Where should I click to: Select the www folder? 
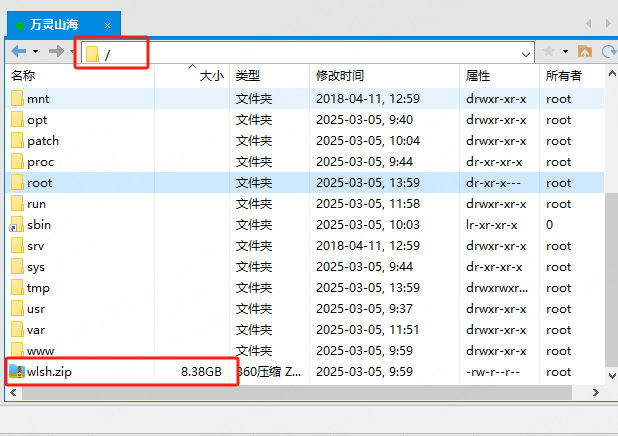pos(305,351)
